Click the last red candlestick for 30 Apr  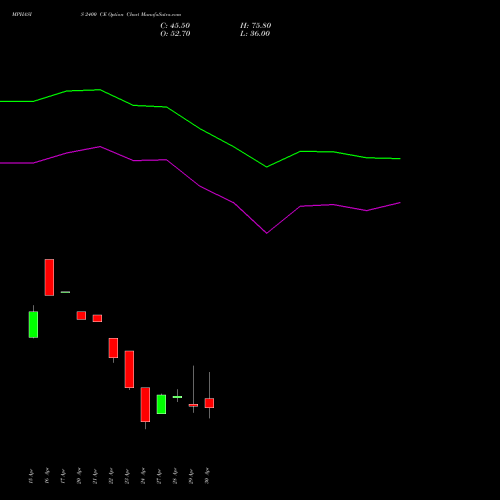tap(209, 403)
